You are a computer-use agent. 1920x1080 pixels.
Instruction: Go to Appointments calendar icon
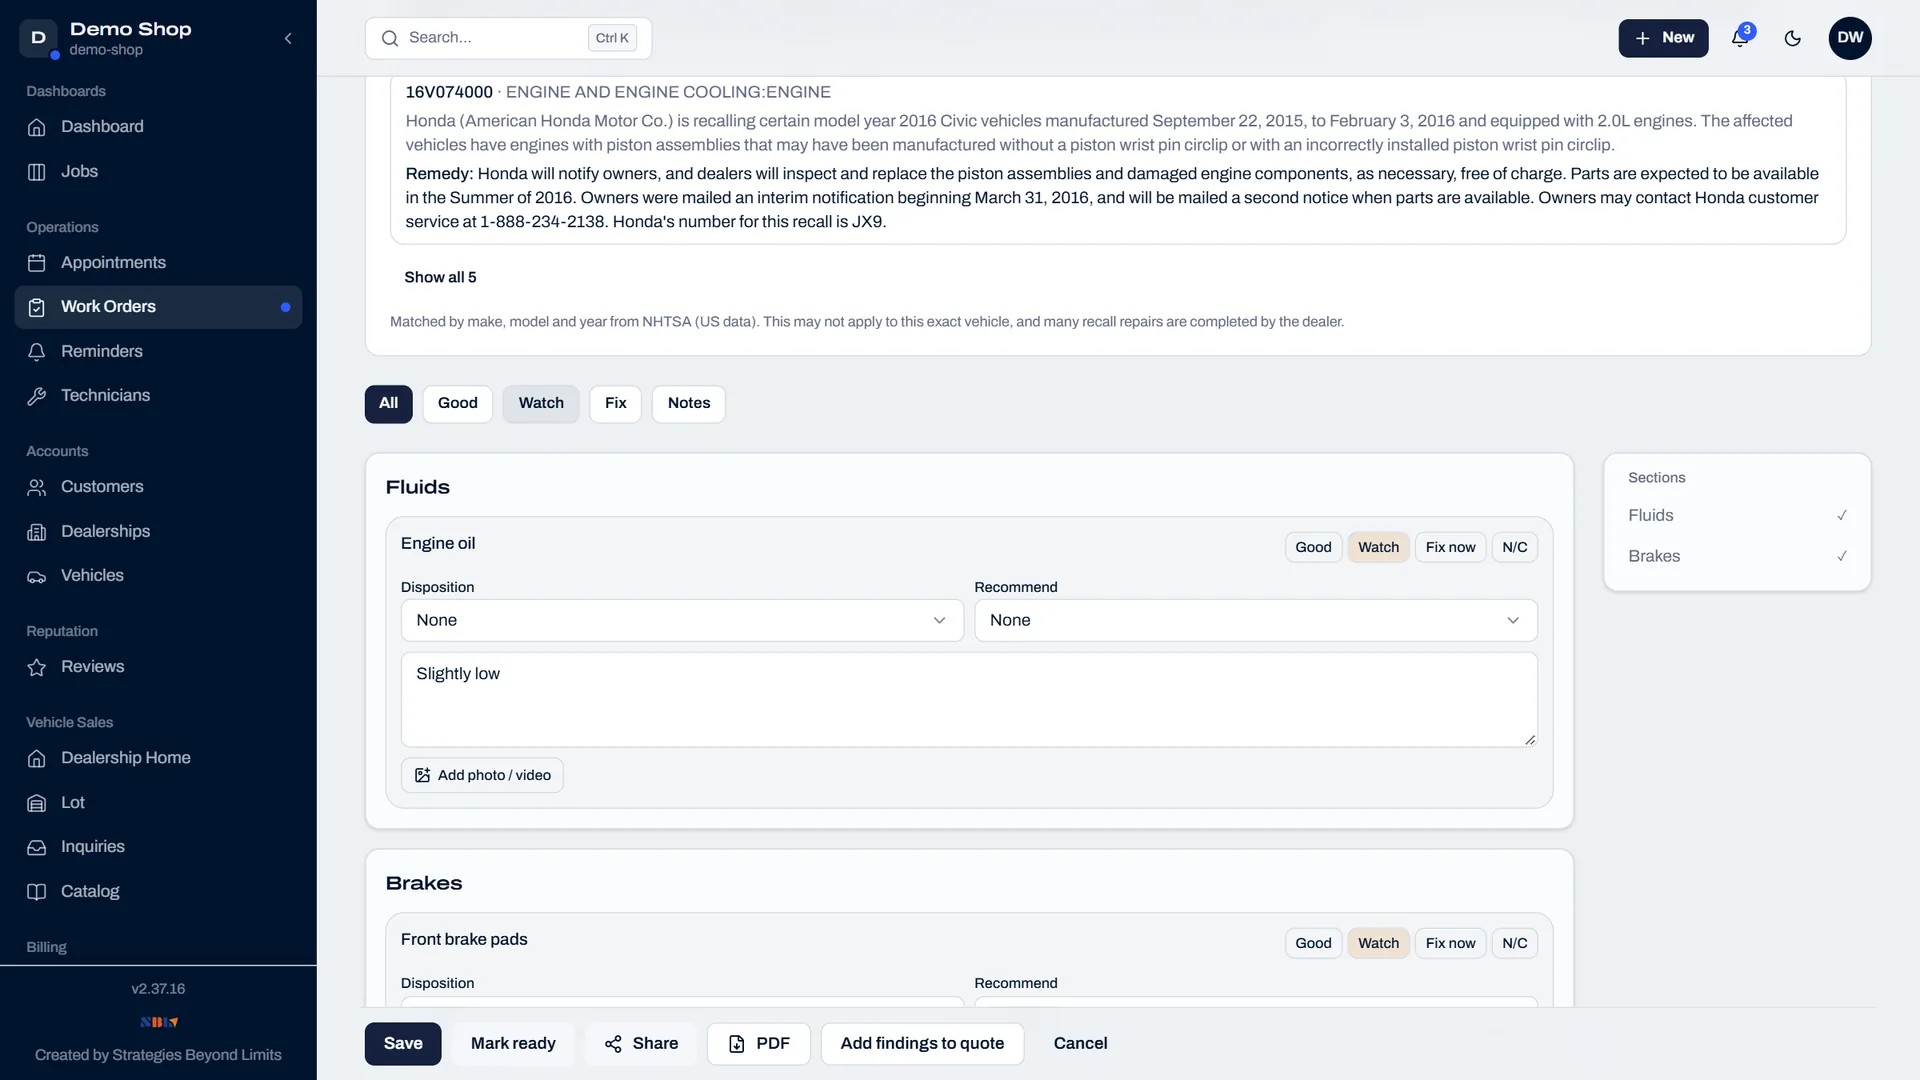click(37, 263)
